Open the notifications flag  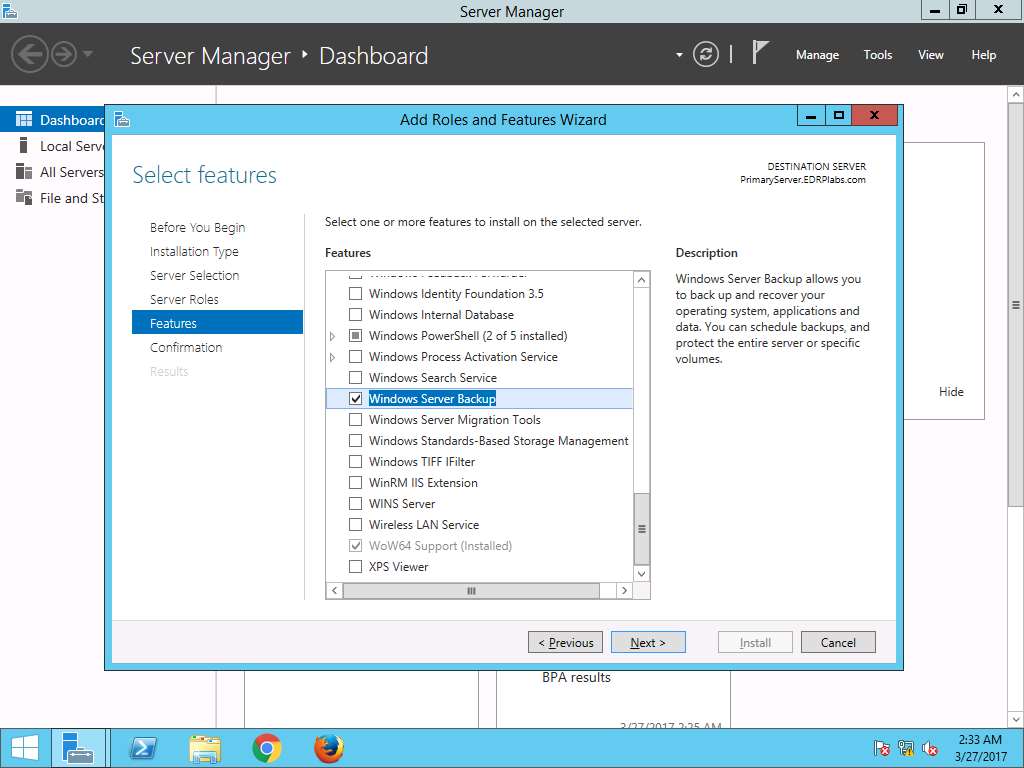click(x=760, y=52)
